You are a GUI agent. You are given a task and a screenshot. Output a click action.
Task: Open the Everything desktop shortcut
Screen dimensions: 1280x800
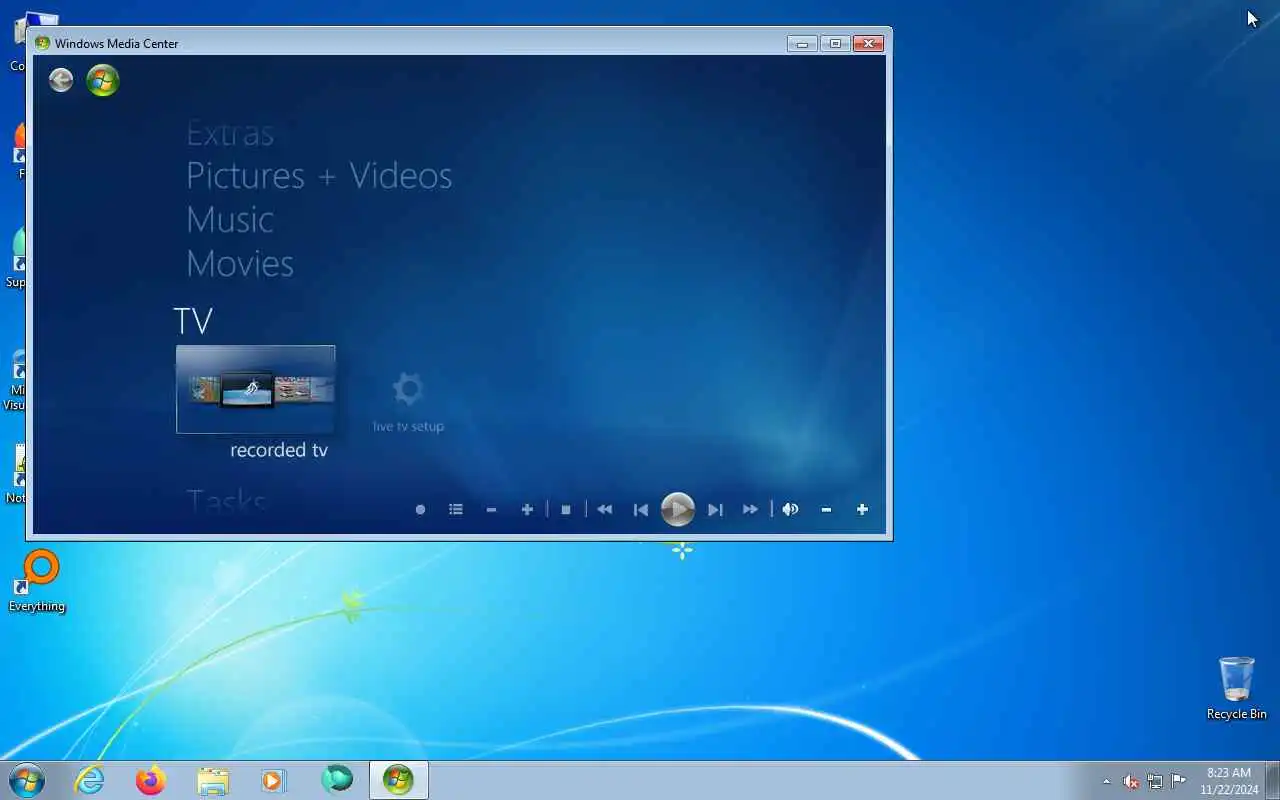pos(37,581)
